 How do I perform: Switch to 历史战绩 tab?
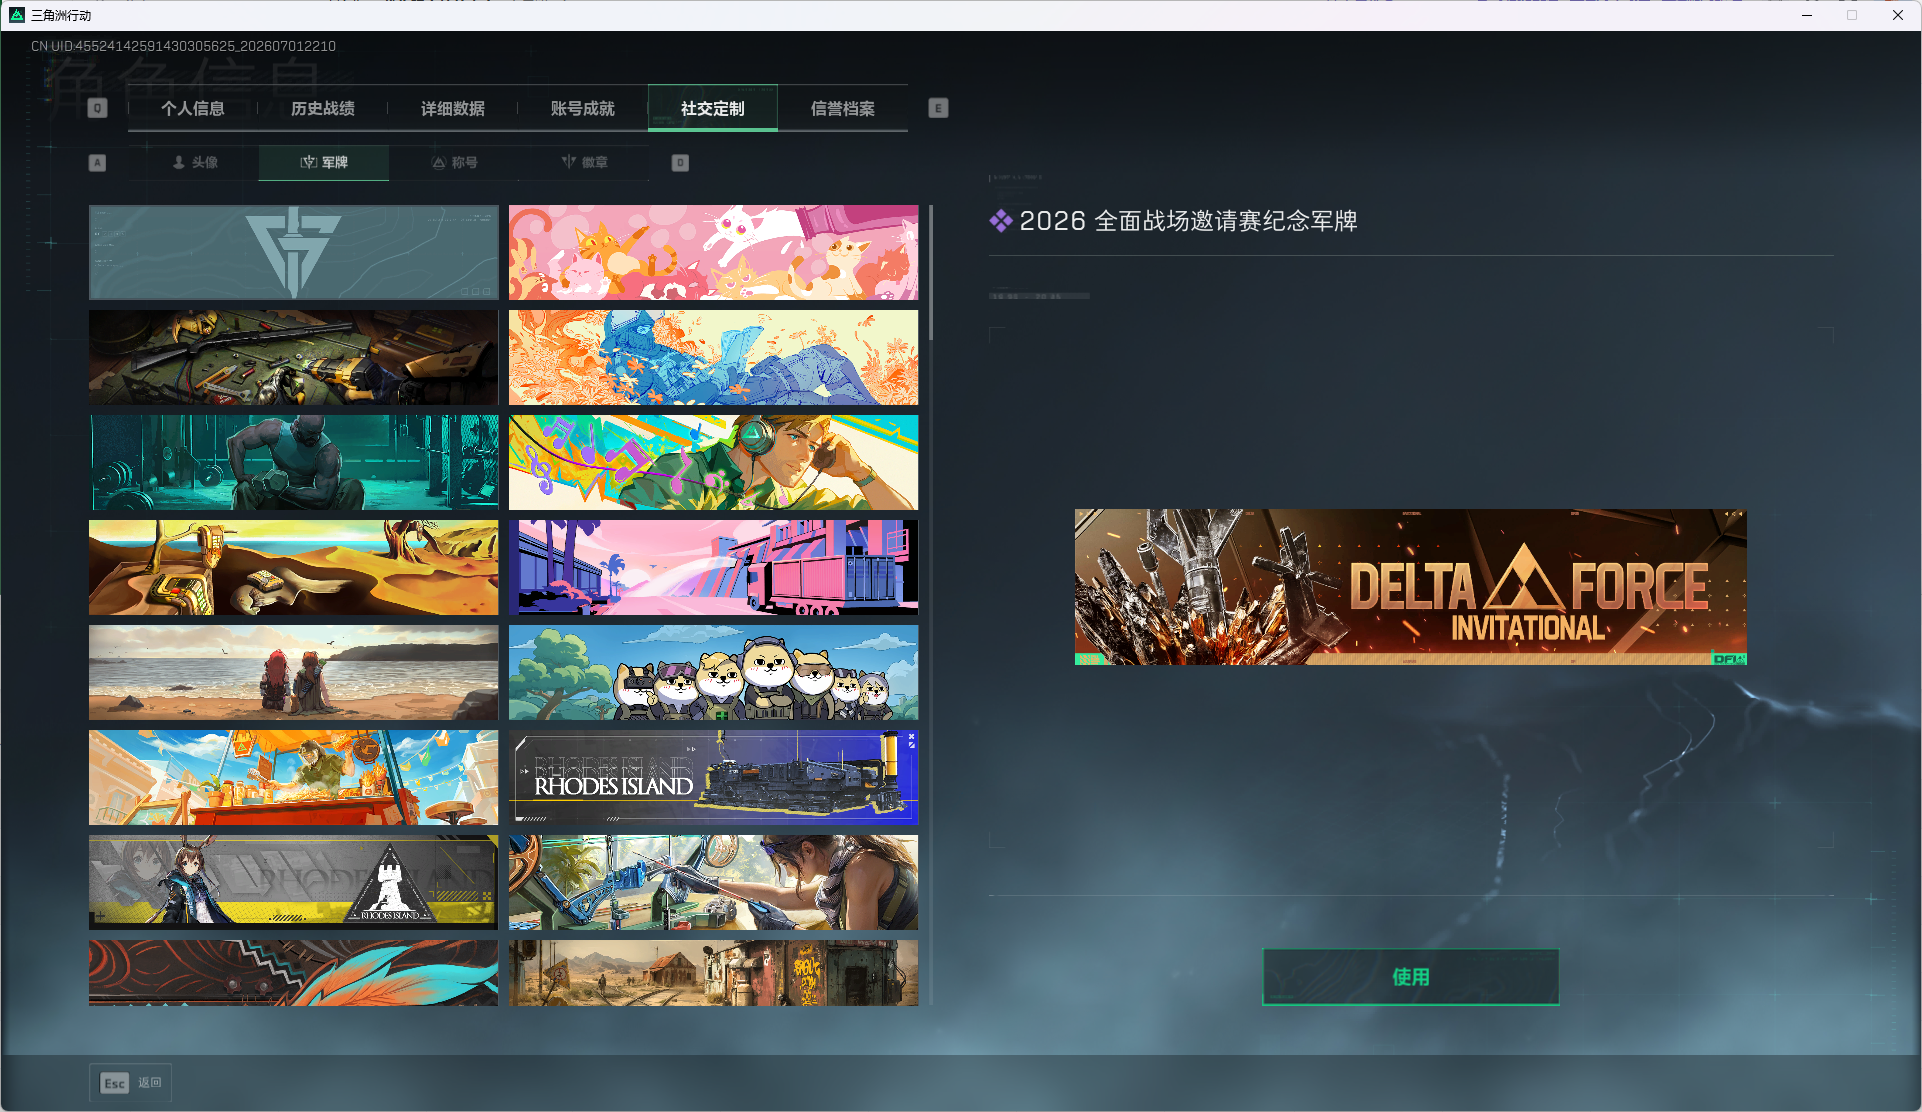tap(323, 108)
